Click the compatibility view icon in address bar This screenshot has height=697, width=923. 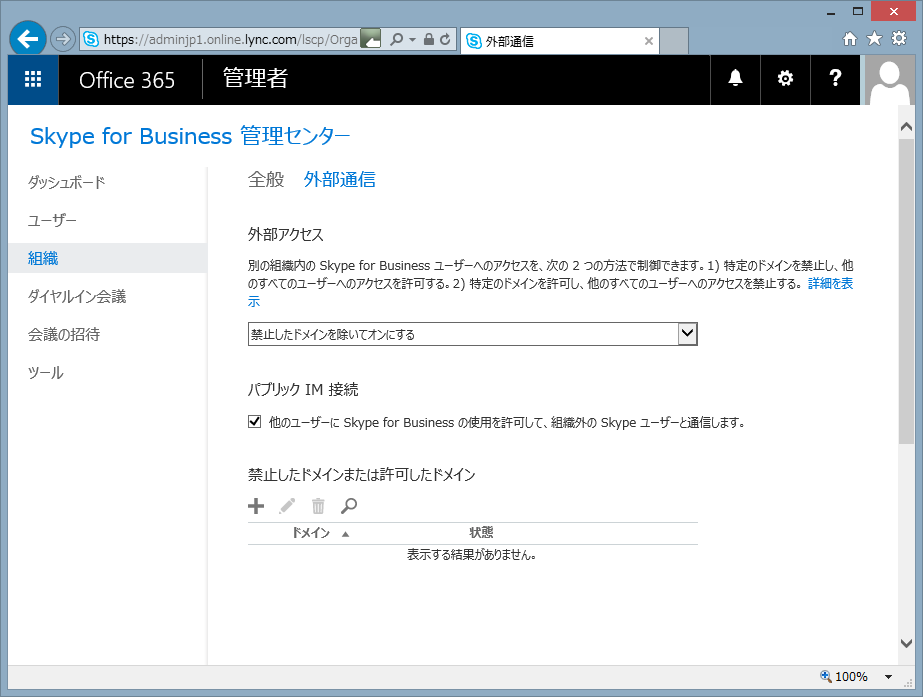click(370, 39)
